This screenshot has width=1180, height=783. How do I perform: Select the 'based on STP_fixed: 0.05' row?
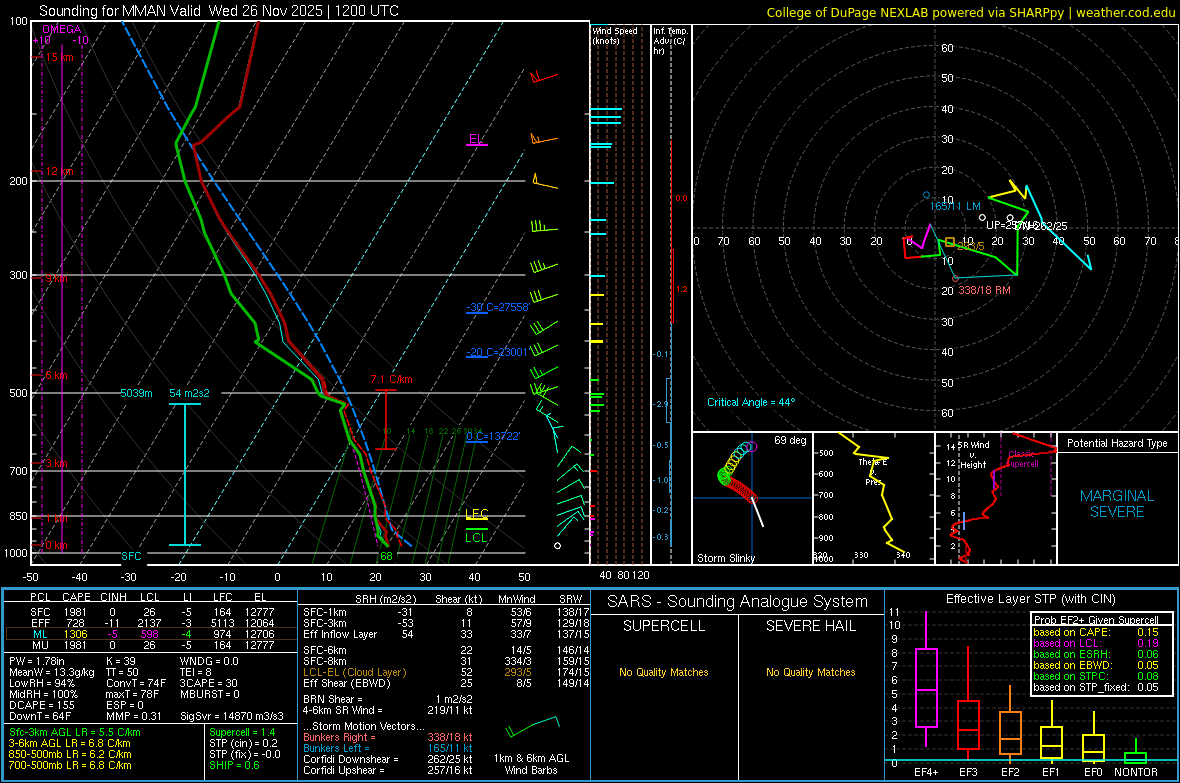[1096, 687]
